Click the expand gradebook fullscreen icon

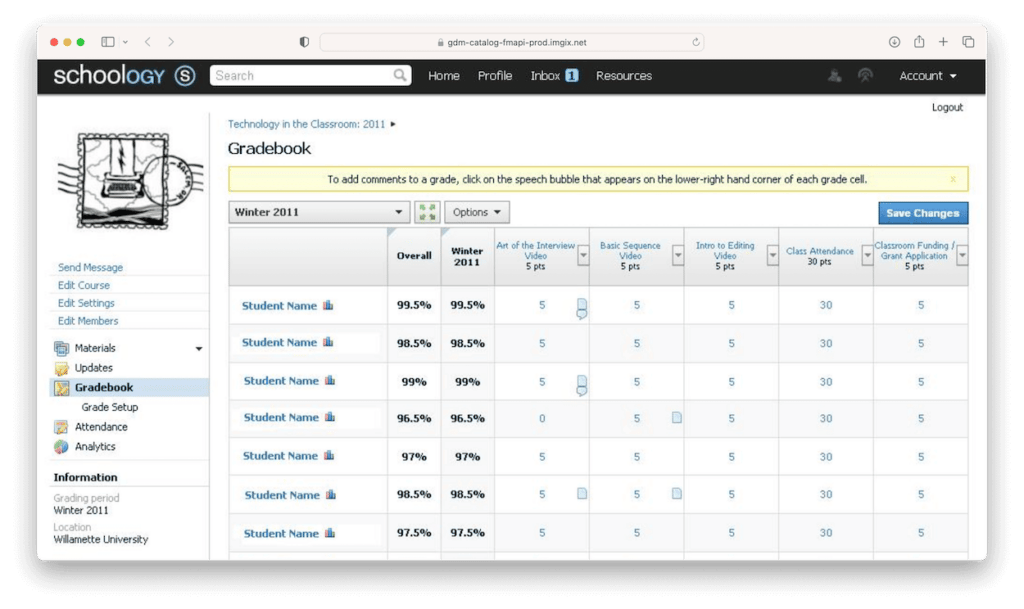pos(427,212)
